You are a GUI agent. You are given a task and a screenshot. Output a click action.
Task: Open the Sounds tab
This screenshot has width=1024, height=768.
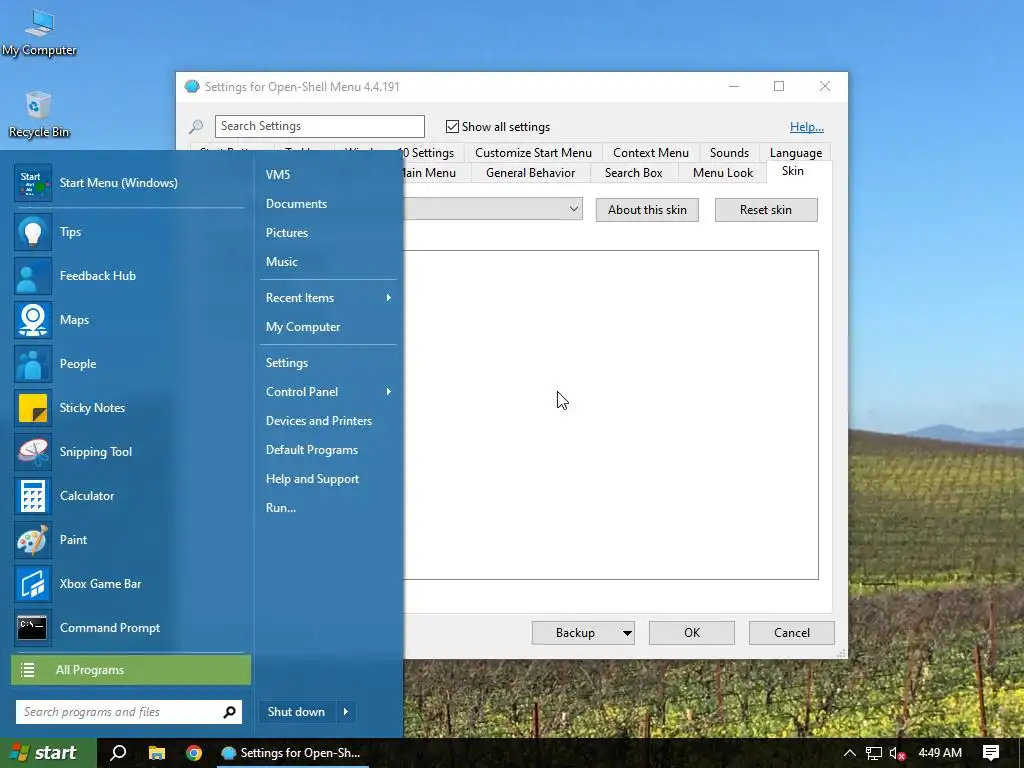click(x=729, y=152)
